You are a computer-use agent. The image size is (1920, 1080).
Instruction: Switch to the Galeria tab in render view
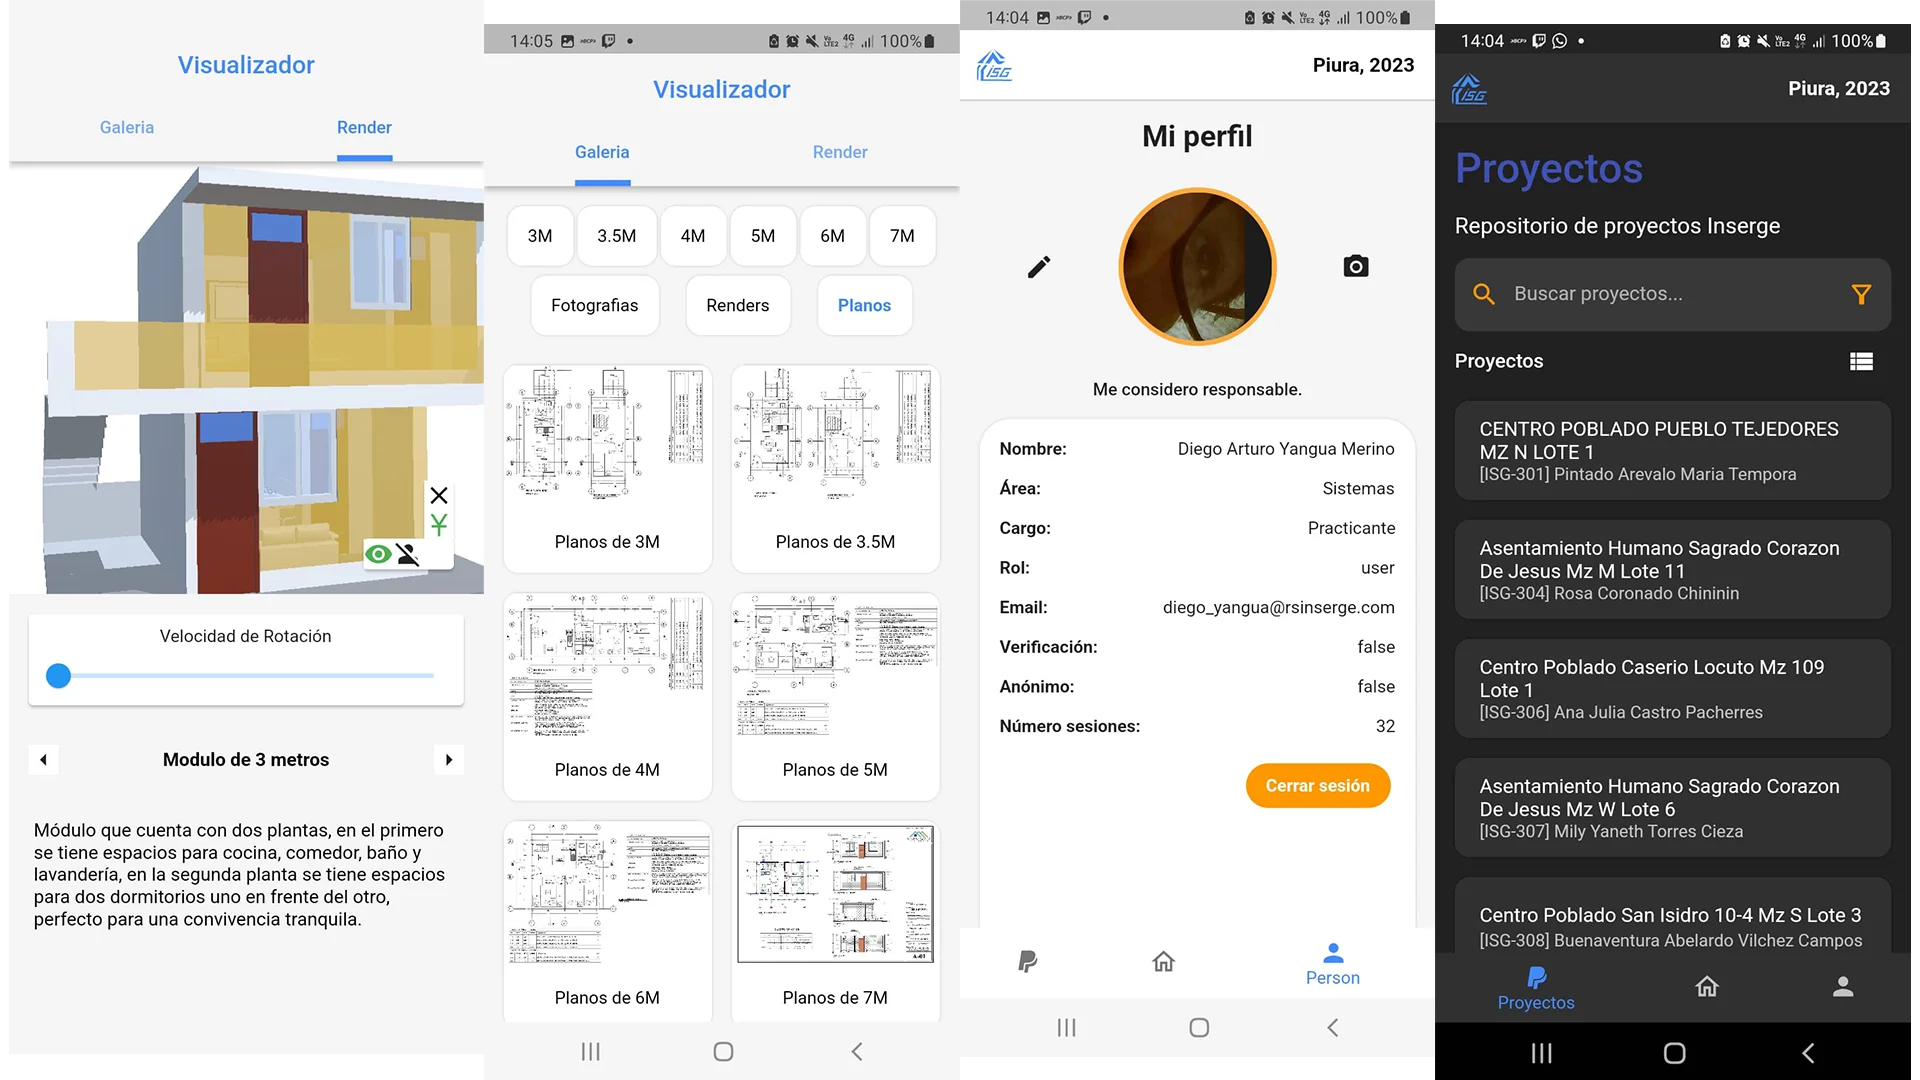click(127, 128)
